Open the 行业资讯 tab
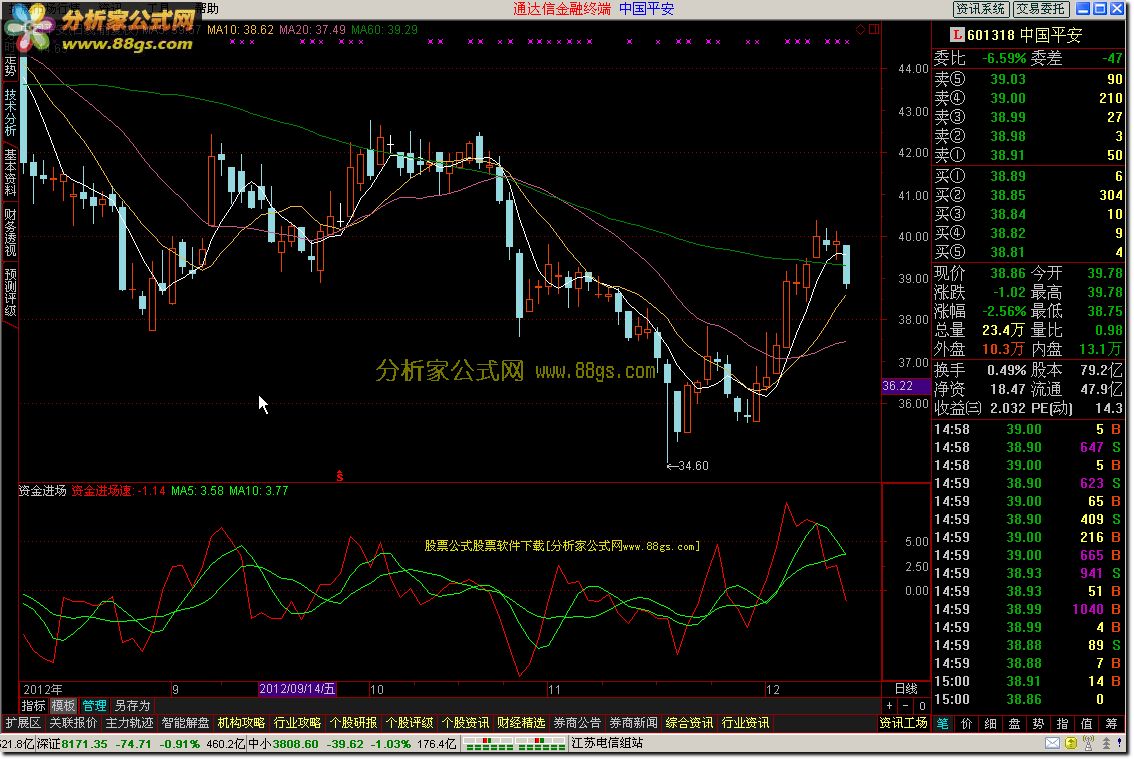Image resolution: width=1134 pixels, height=759 pixels. coord(746,723)
